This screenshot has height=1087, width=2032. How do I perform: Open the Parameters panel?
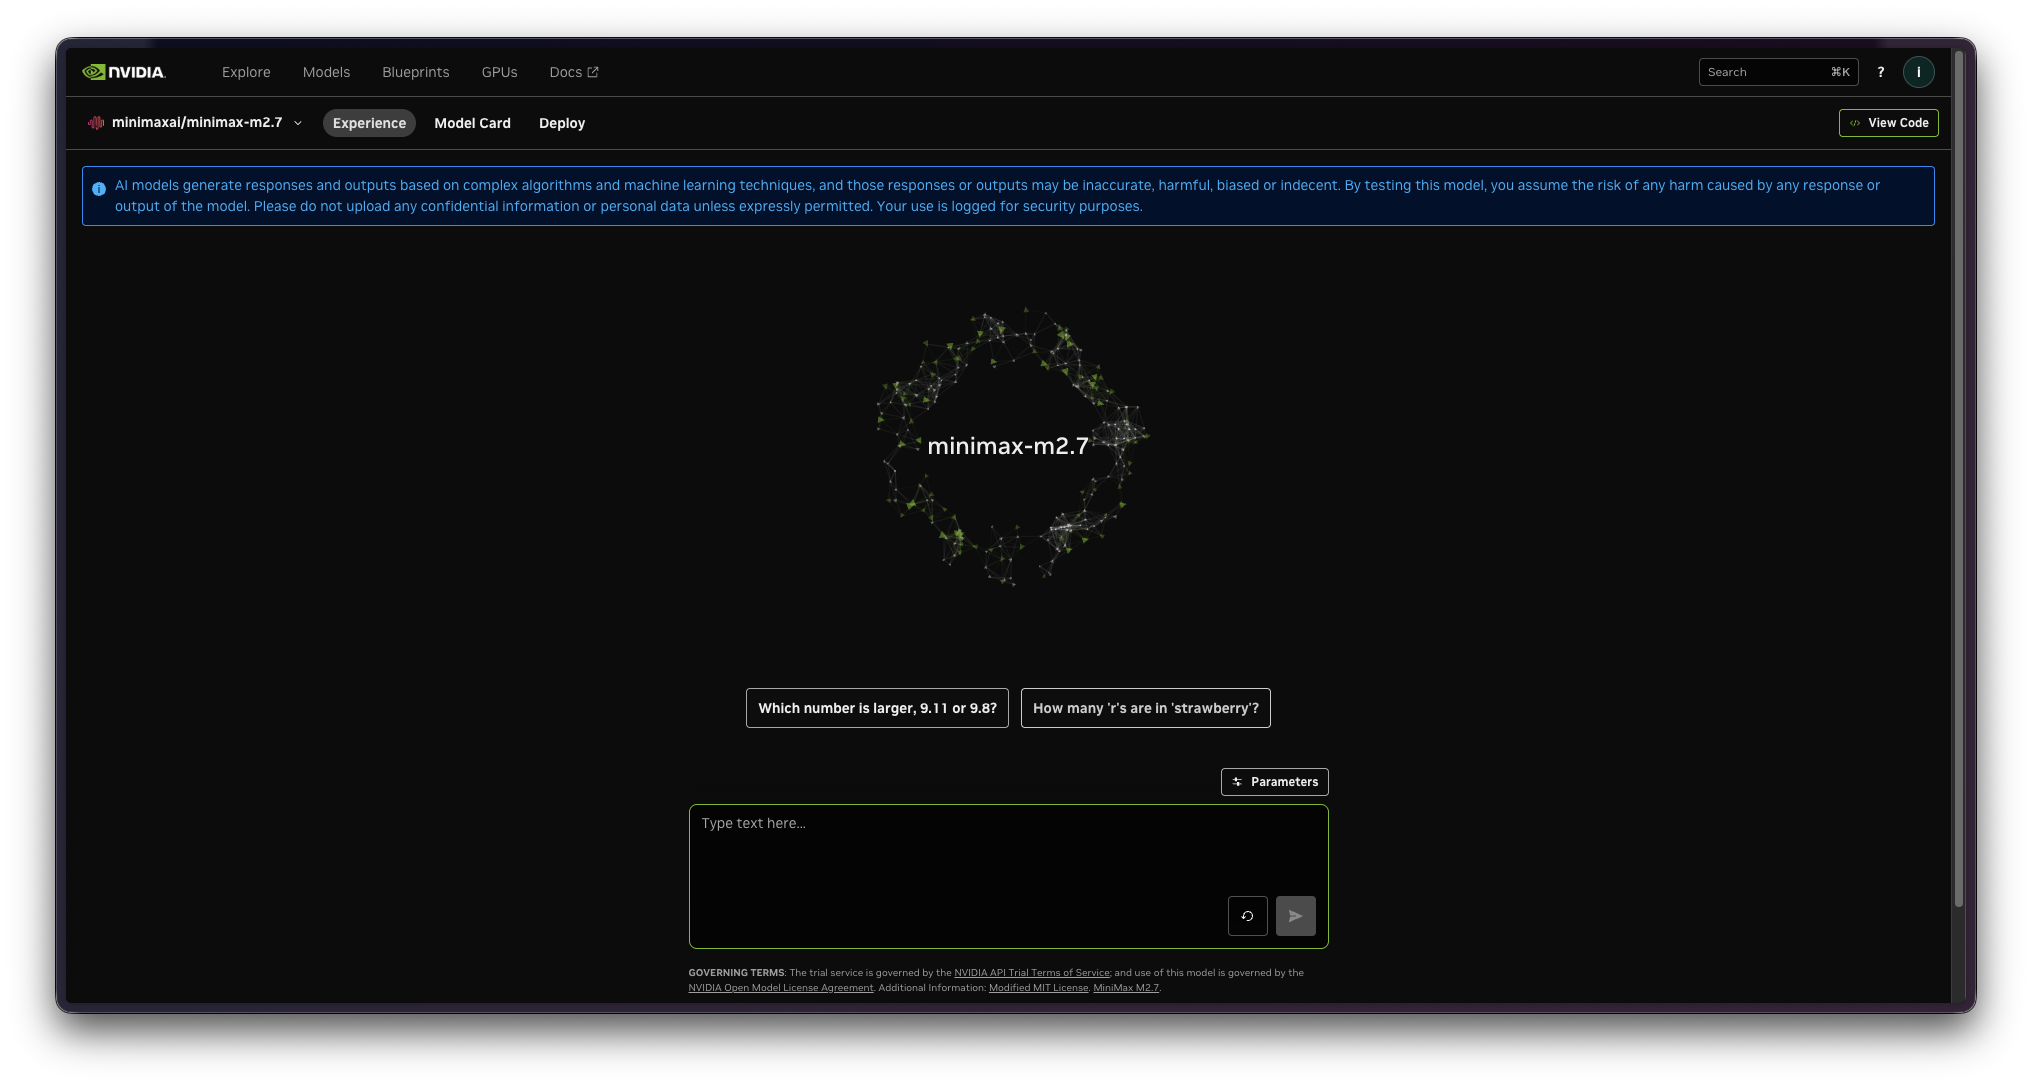pos(1274,782)
